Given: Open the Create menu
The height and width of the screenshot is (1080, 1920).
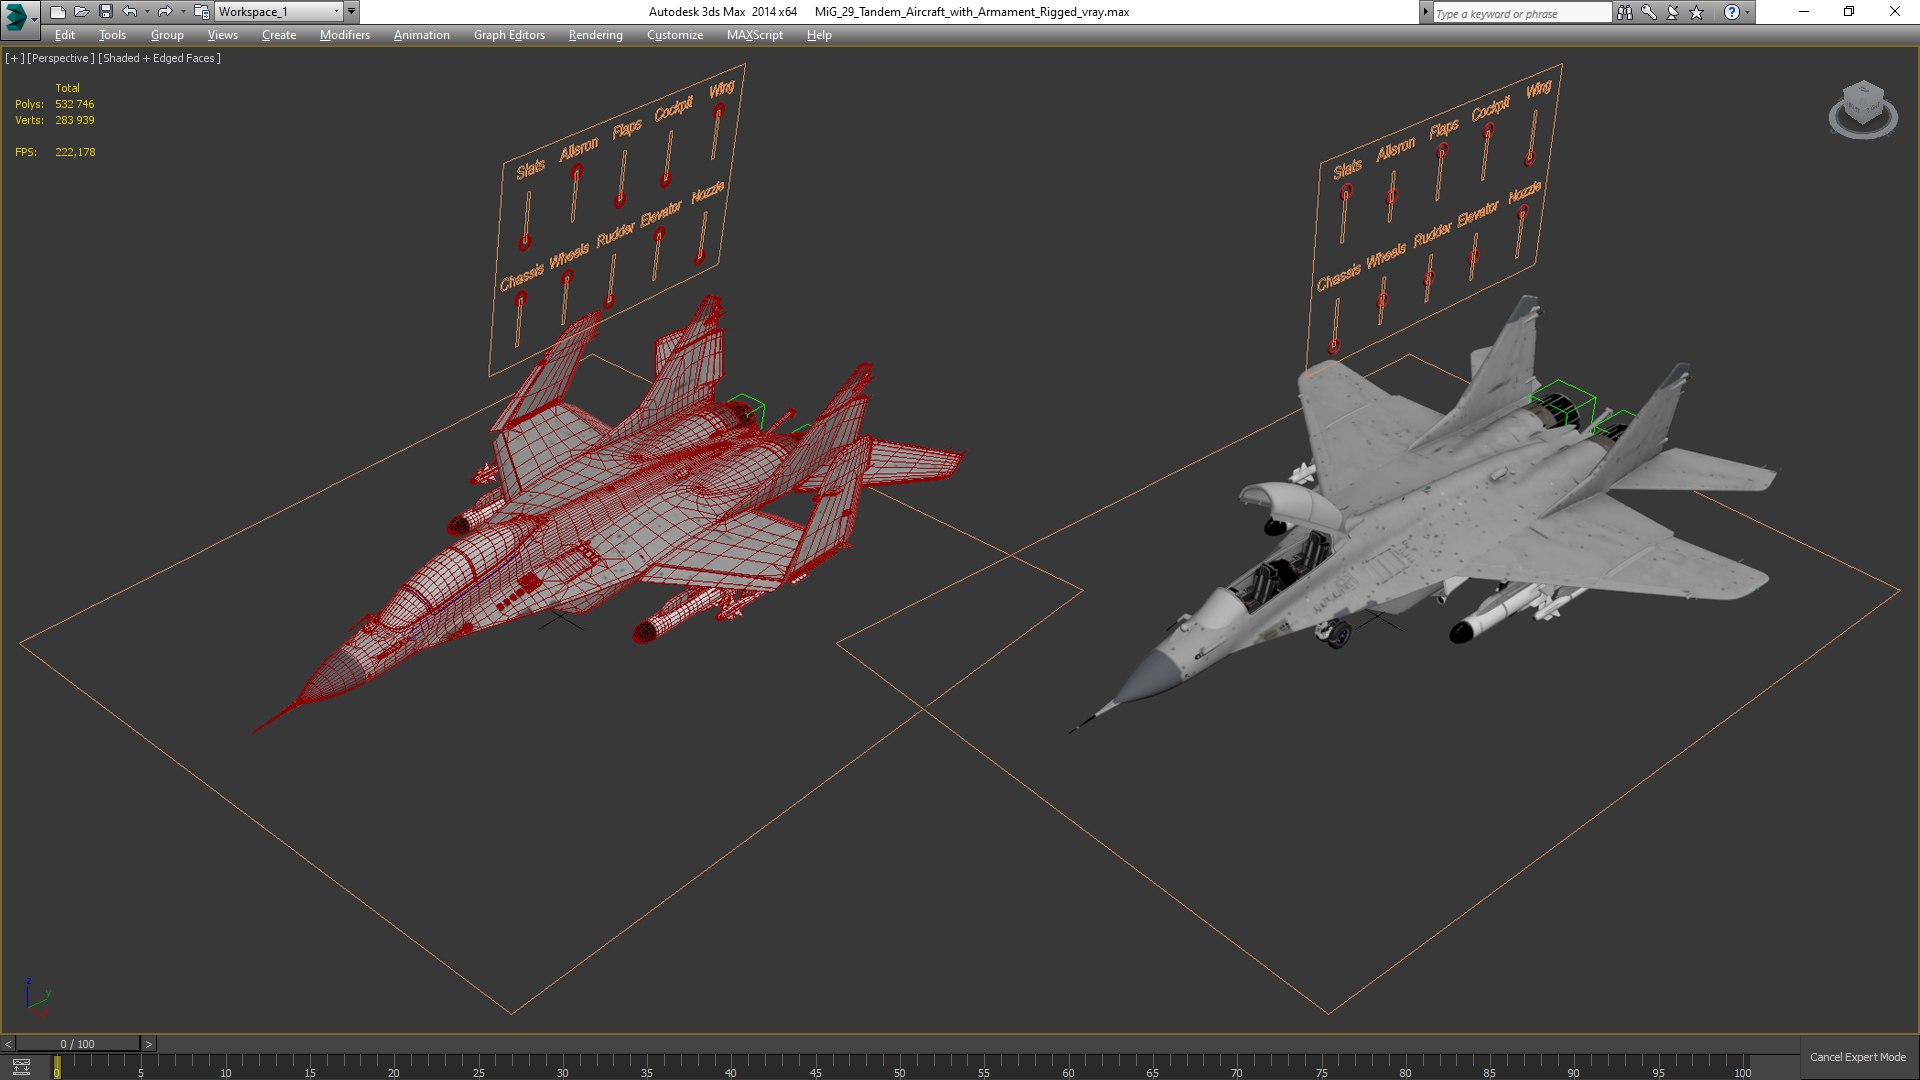Looking at the screenshot, I should pyautogui.click(x=279, y=35).
